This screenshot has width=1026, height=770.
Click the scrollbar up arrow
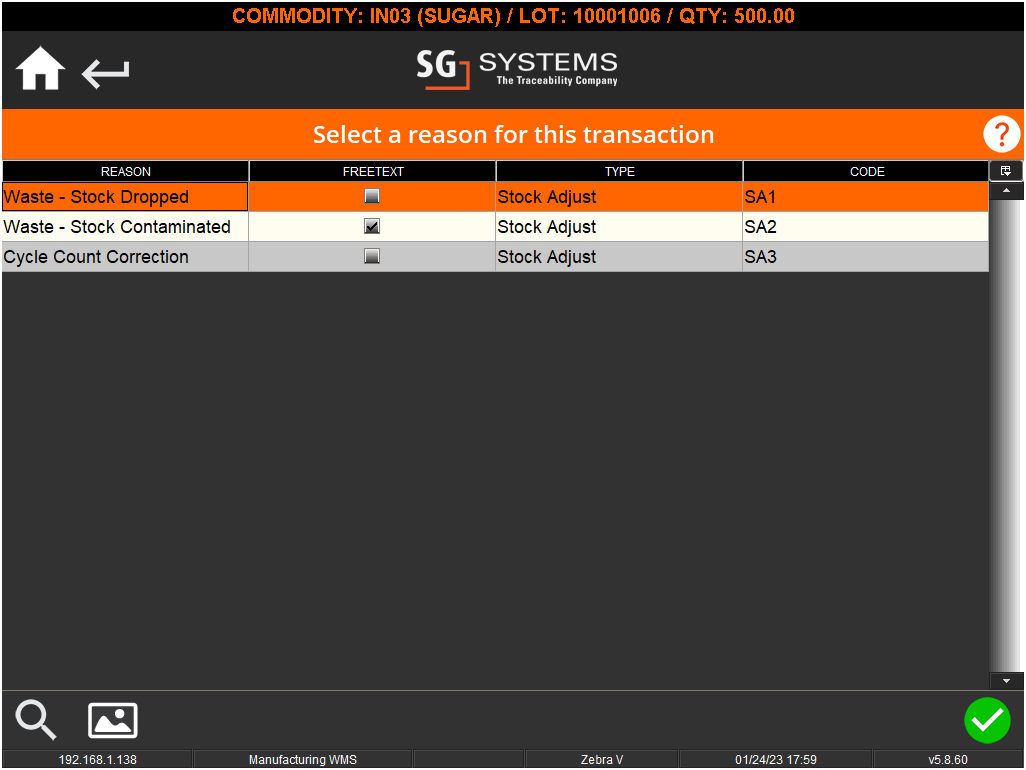click(1007, 190)
